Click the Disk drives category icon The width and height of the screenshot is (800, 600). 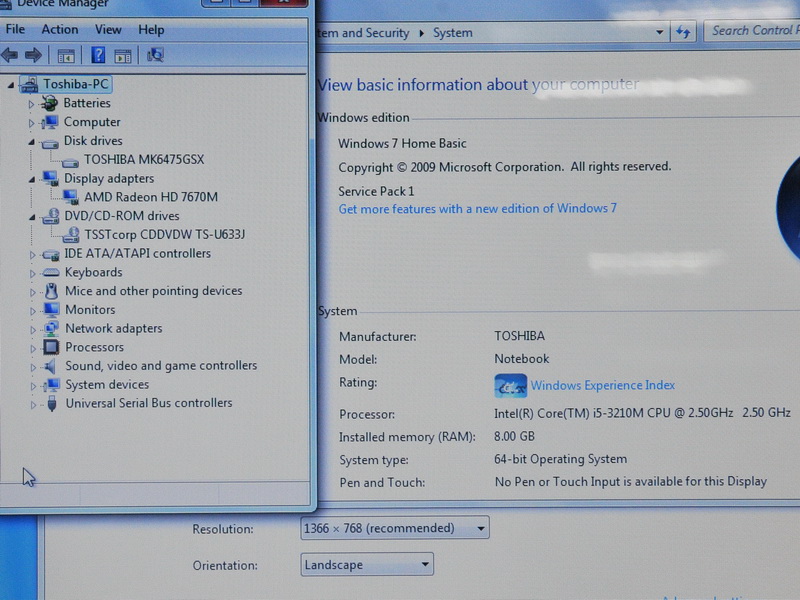tap(50, 143)
